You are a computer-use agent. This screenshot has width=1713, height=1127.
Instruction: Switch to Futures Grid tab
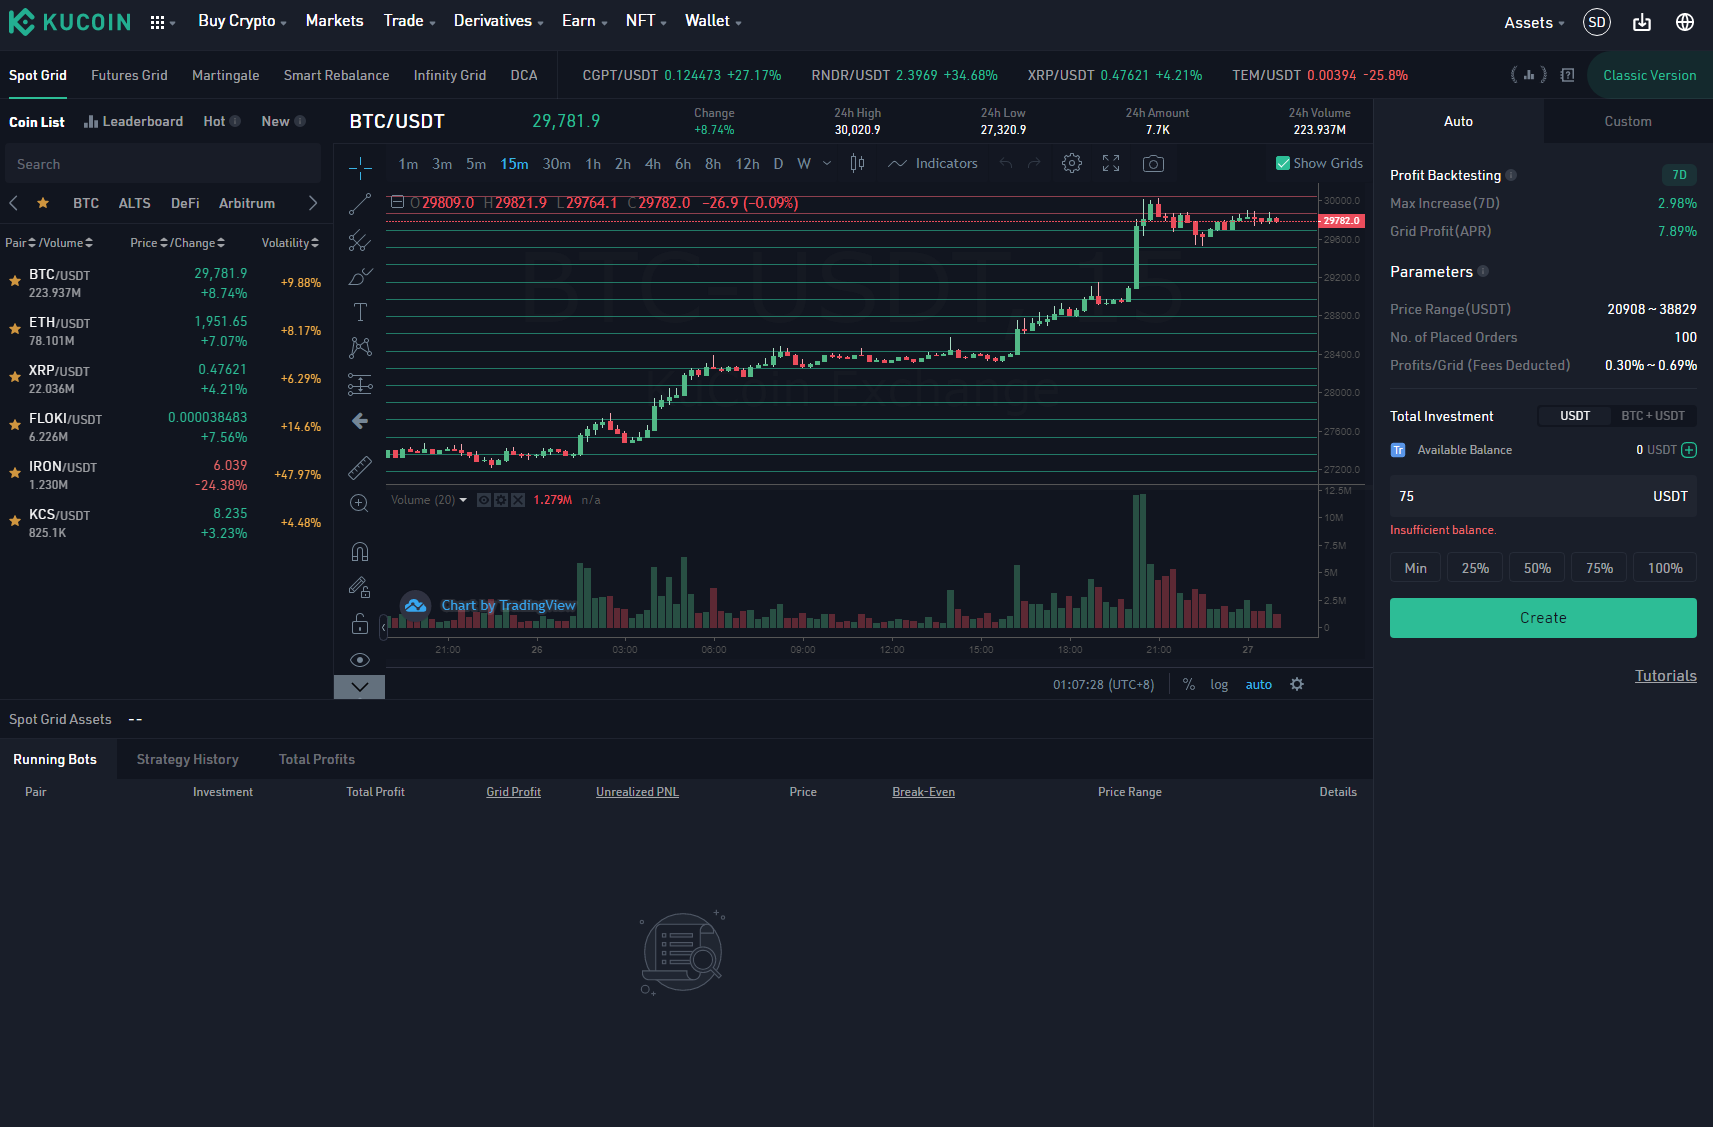(x=129, y=75)
